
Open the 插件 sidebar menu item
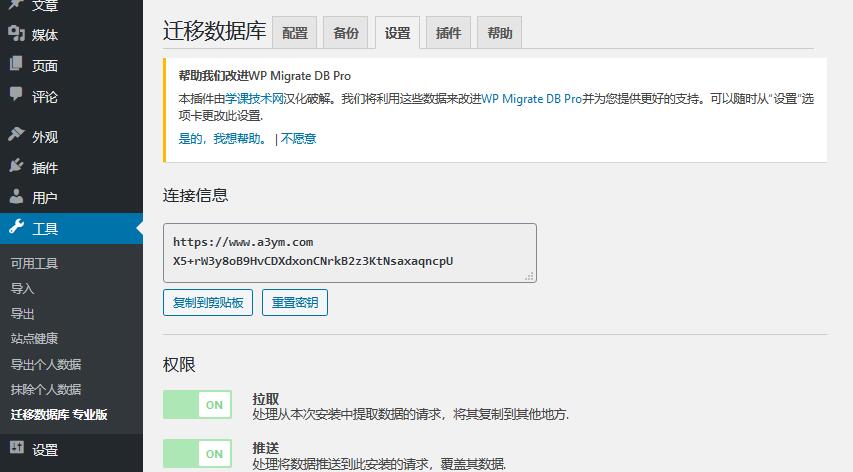click(x=71, y=167)
